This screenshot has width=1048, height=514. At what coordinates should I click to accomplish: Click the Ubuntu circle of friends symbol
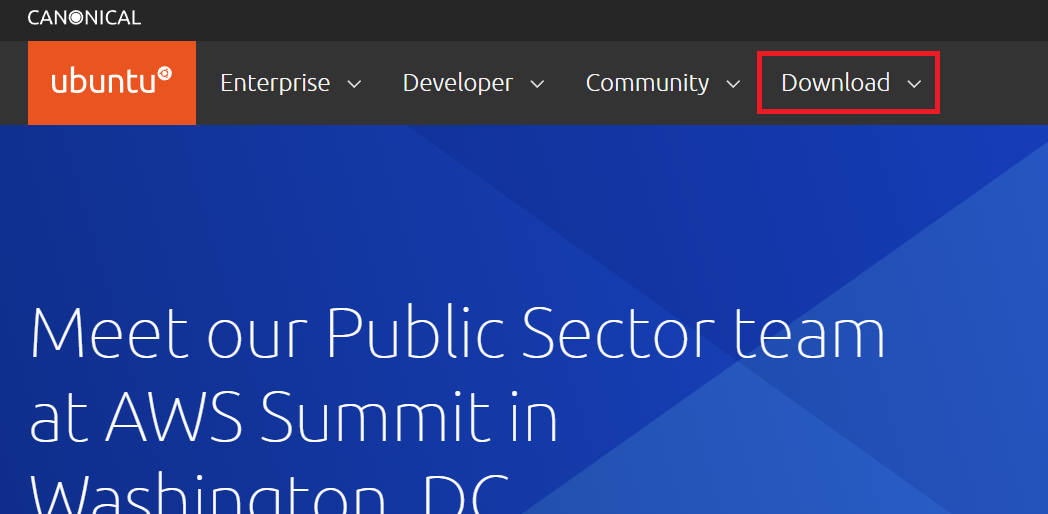pyautogui.click(x=165, y=75)
